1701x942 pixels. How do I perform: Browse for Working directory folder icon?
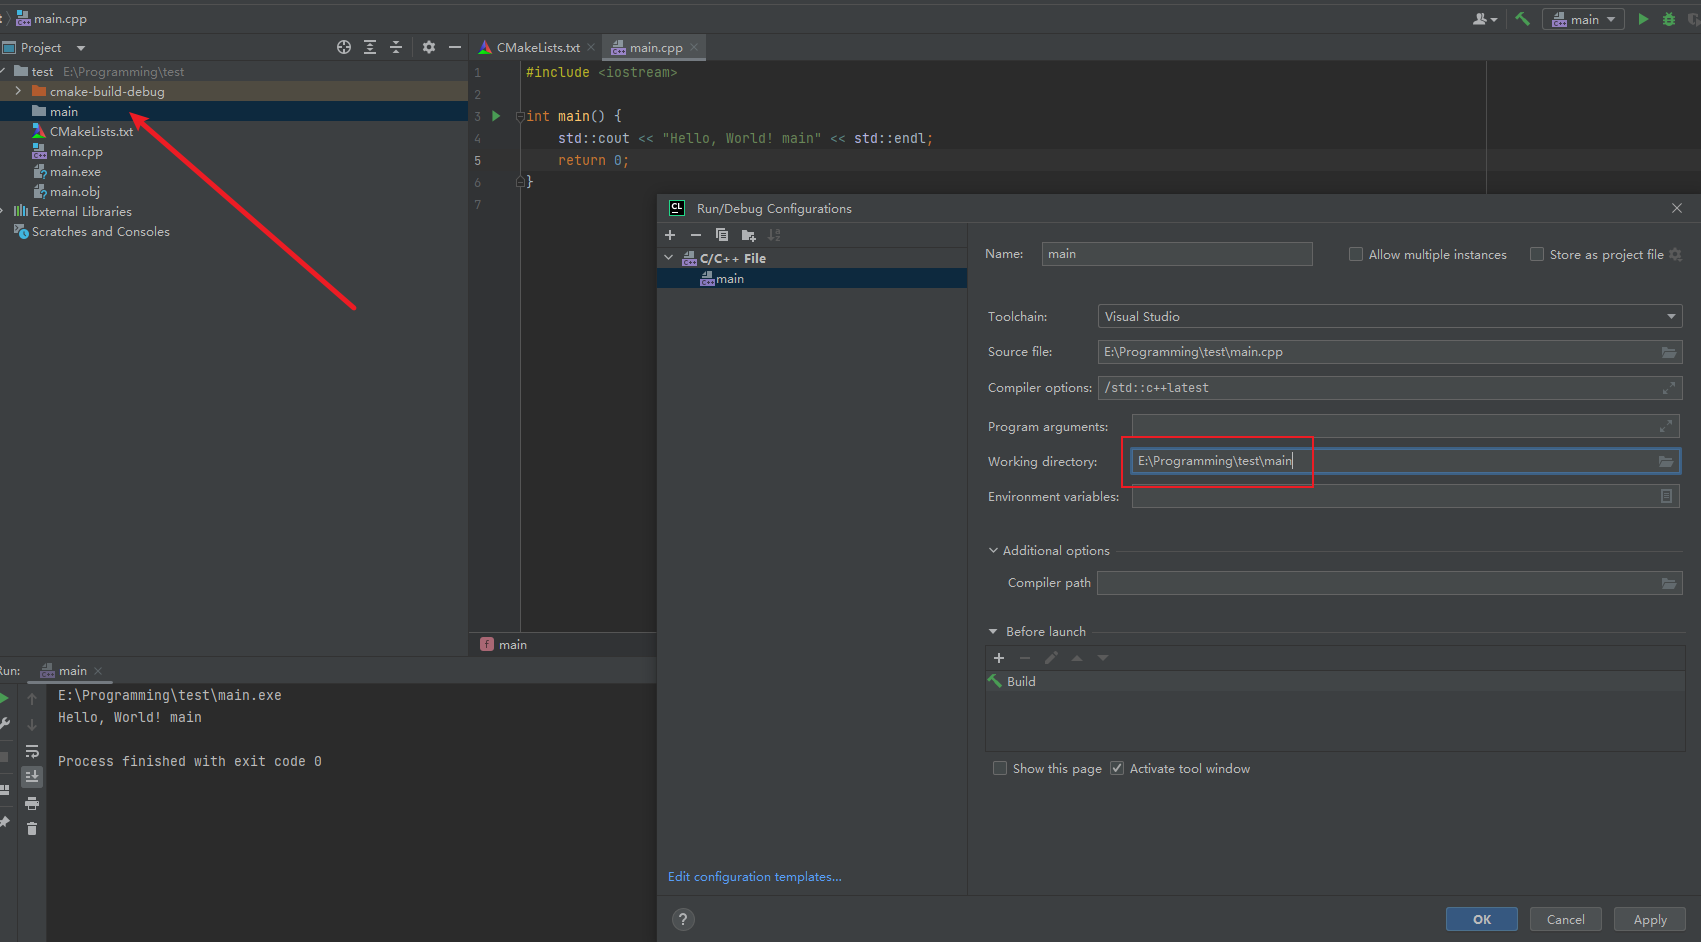[x=1666, y=461]
